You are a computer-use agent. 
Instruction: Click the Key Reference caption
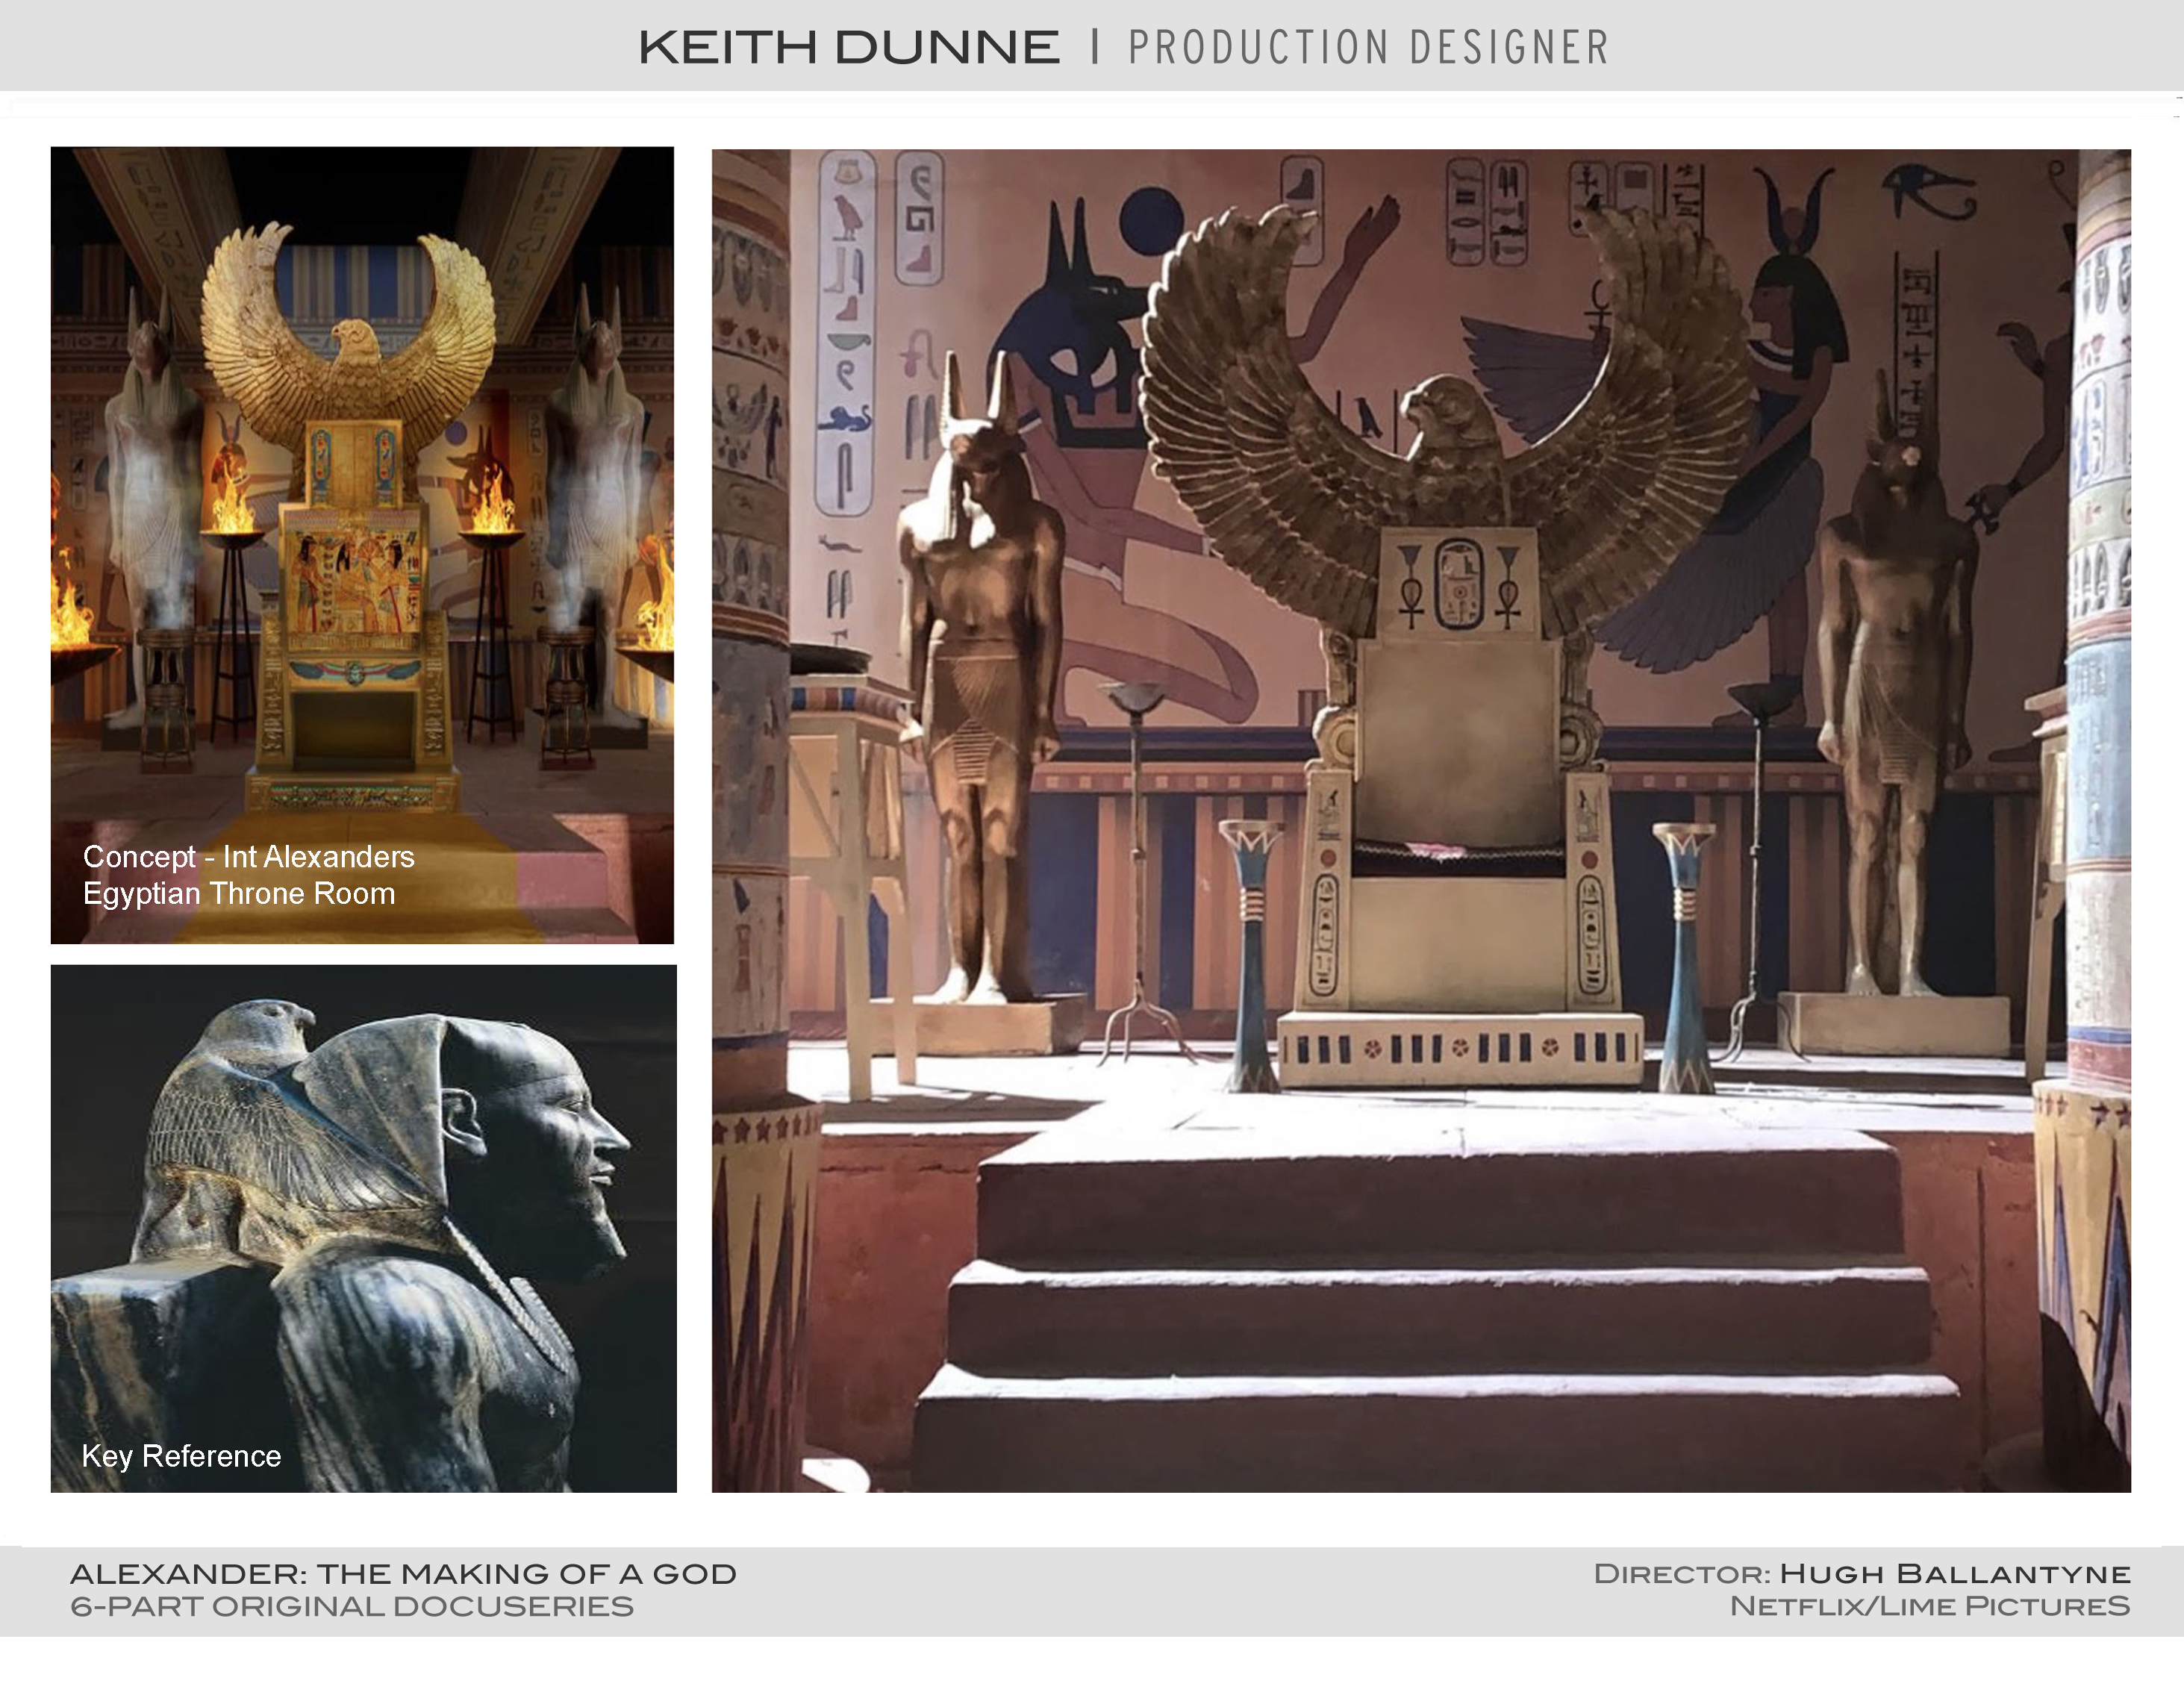tap(181, 1456)
